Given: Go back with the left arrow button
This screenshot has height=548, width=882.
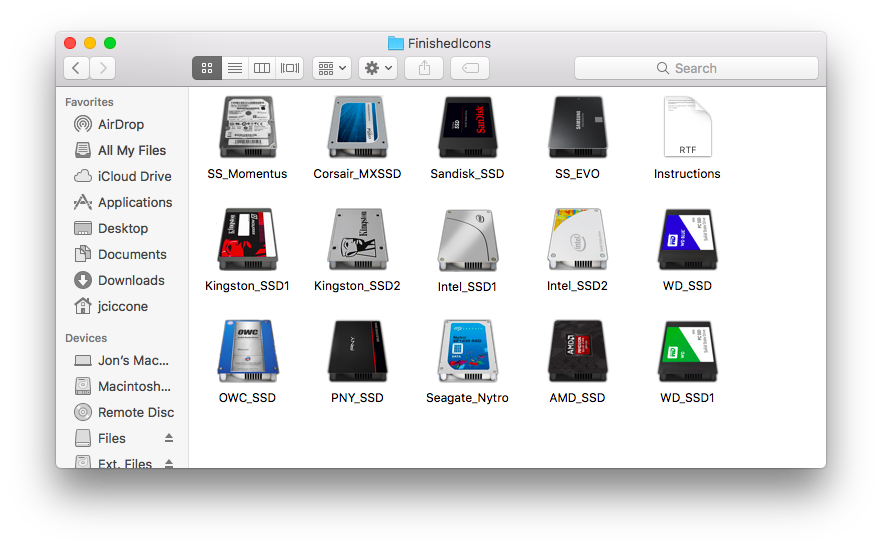Looking at the screenshot, I should coord(76,68).
